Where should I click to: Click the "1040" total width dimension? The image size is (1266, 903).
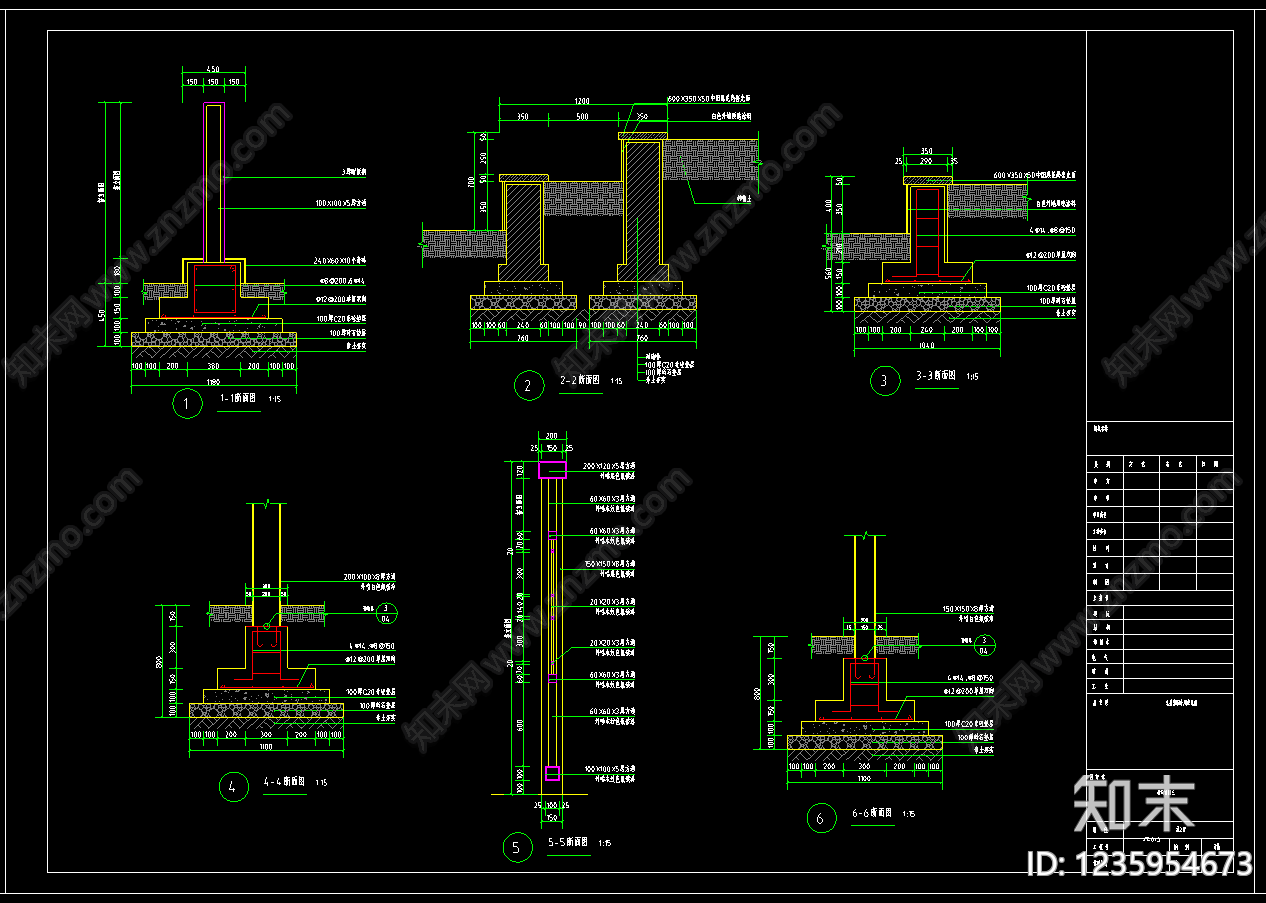925,346
